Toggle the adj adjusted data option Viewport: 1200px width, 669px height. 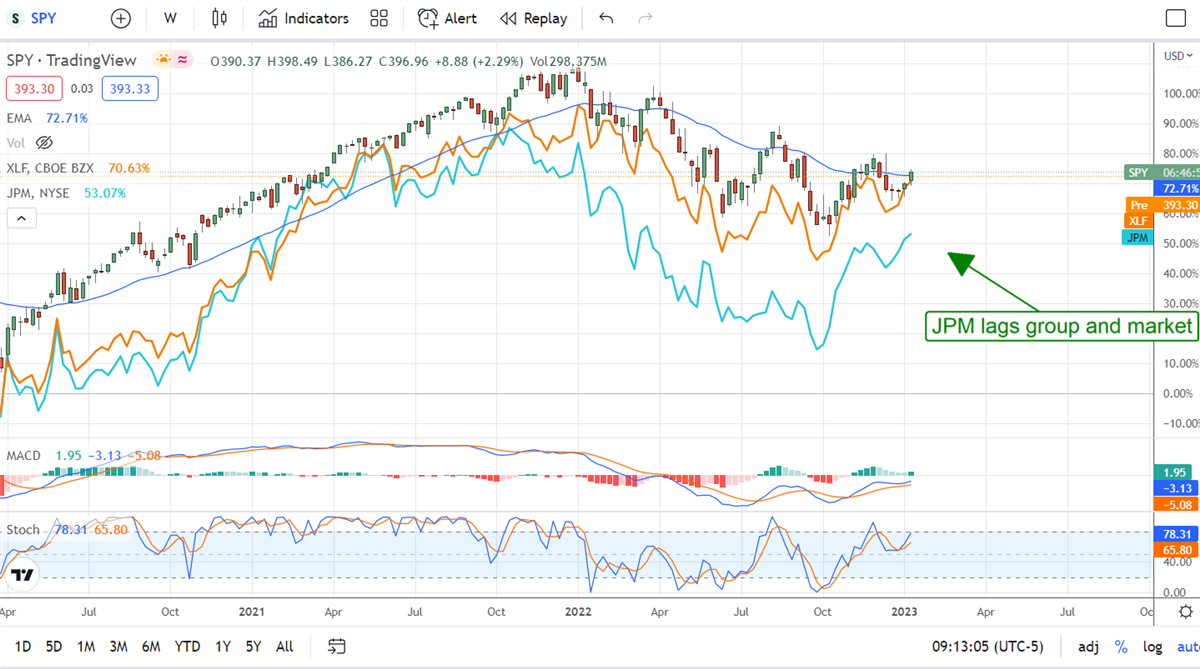click(x=1088, y=646)
